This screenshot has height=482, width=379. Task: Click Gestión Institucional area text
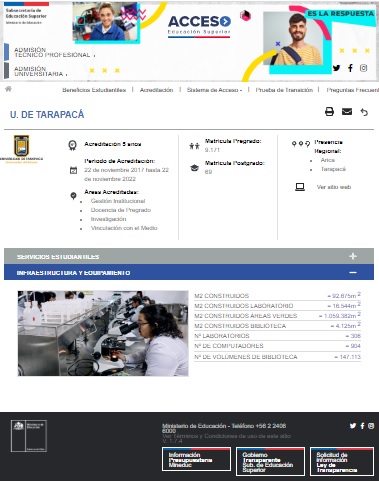[x=118, y=201]
